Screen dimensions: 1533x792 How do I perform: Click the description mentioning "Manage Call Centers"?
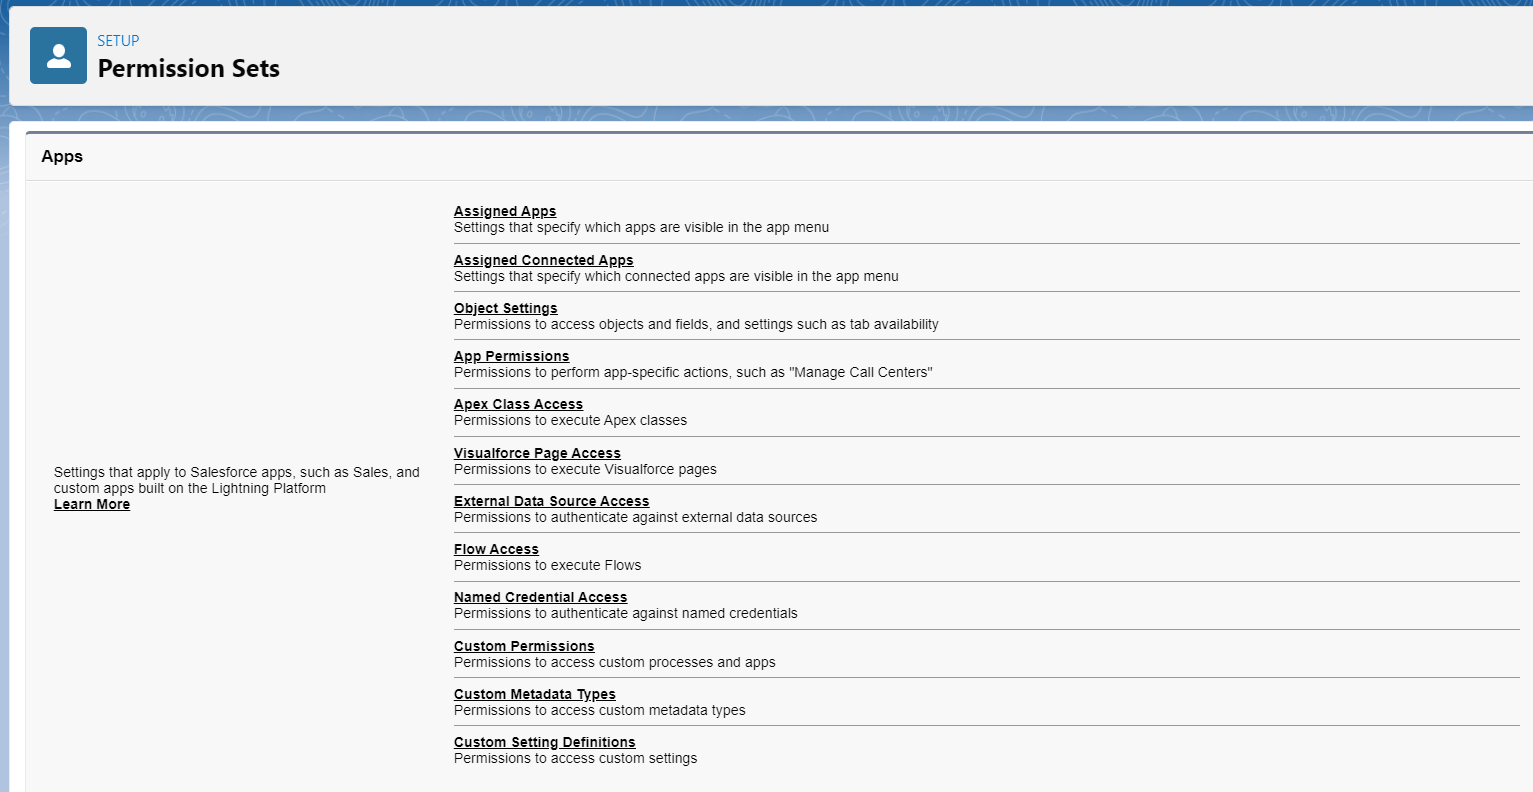coord(693,372)
